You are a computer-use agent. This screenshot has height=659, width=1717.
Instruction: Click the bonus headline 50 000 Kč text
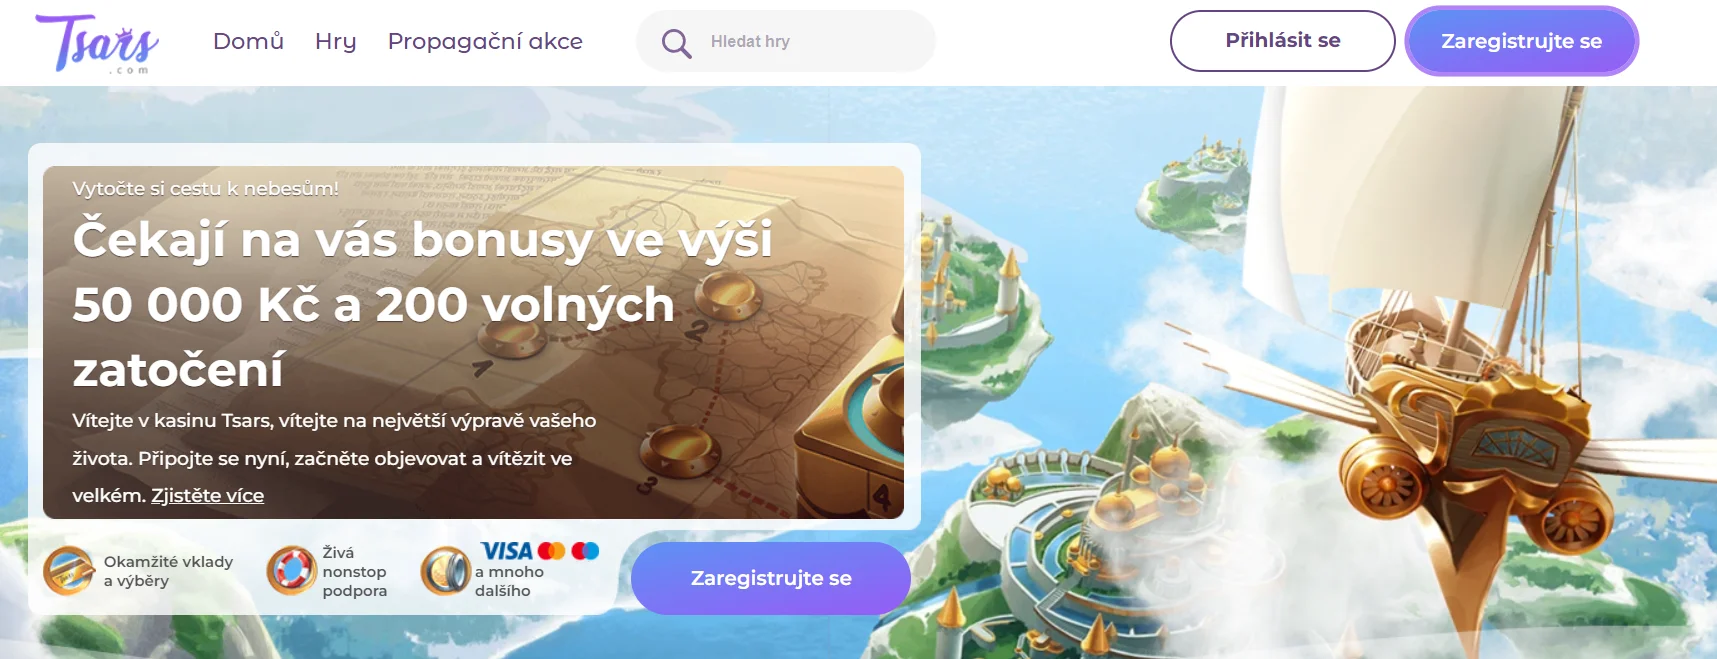196,305
